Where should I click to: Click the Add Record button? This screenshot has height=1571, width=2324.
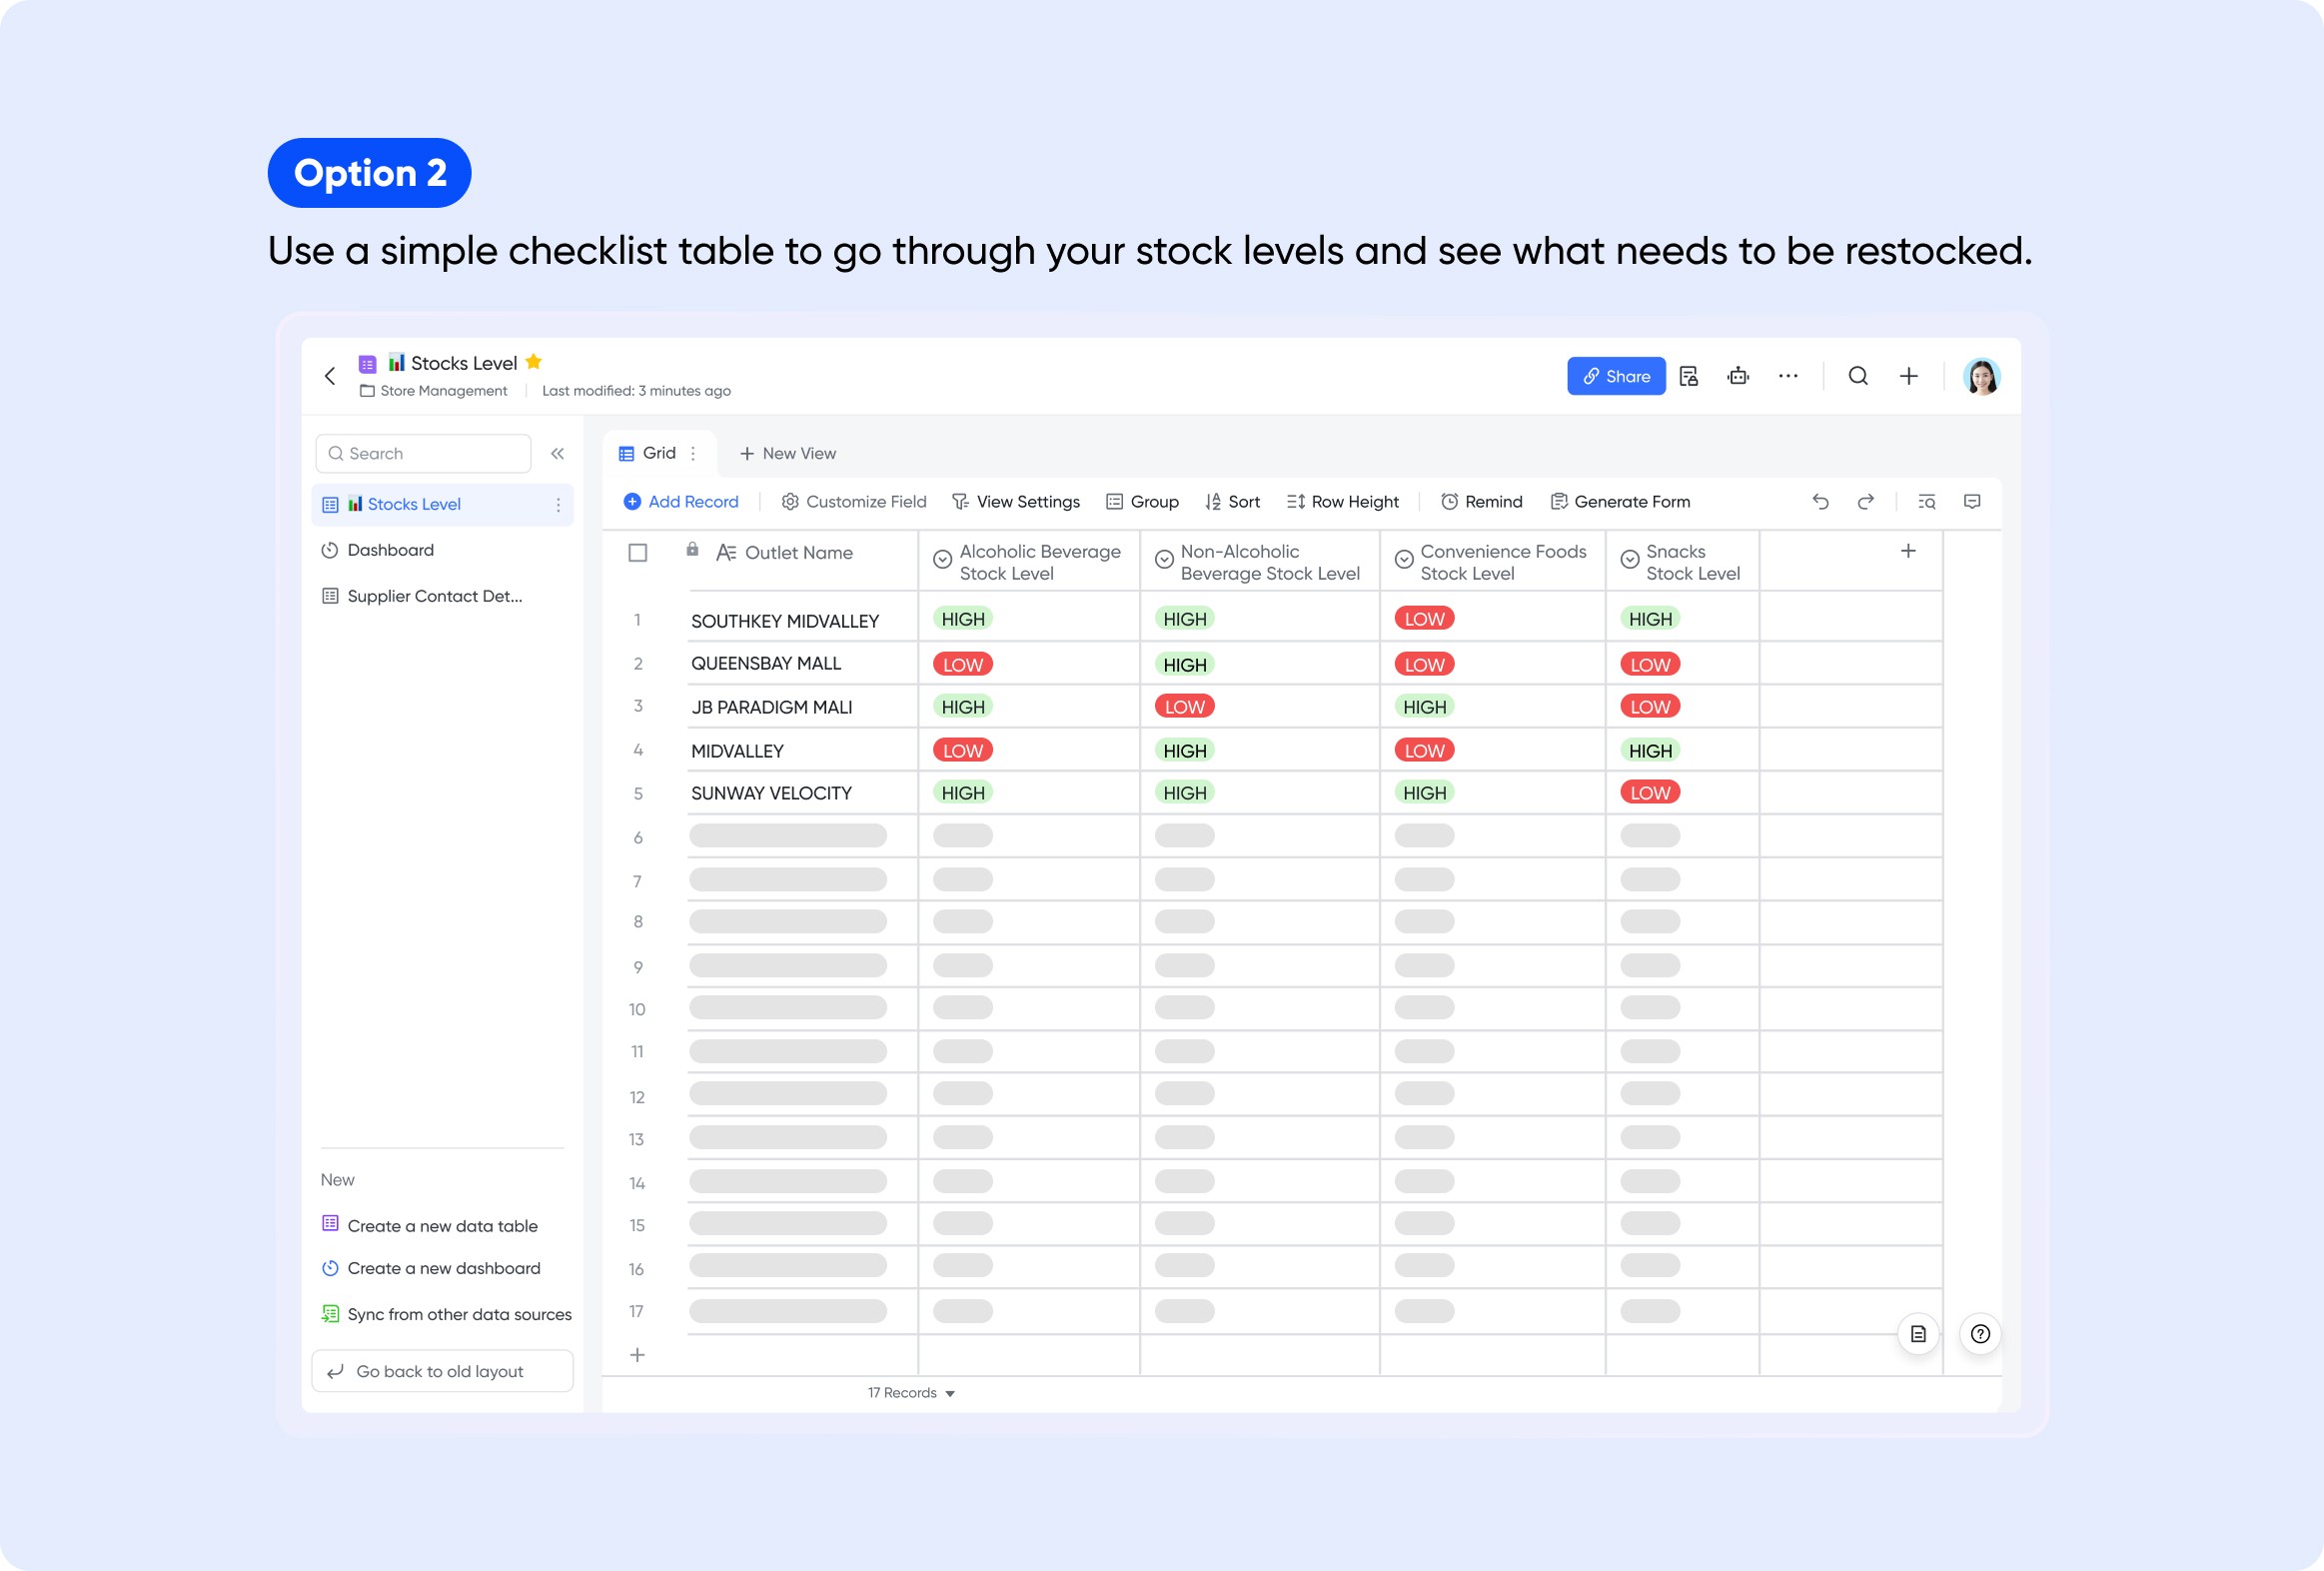point(680,502)
